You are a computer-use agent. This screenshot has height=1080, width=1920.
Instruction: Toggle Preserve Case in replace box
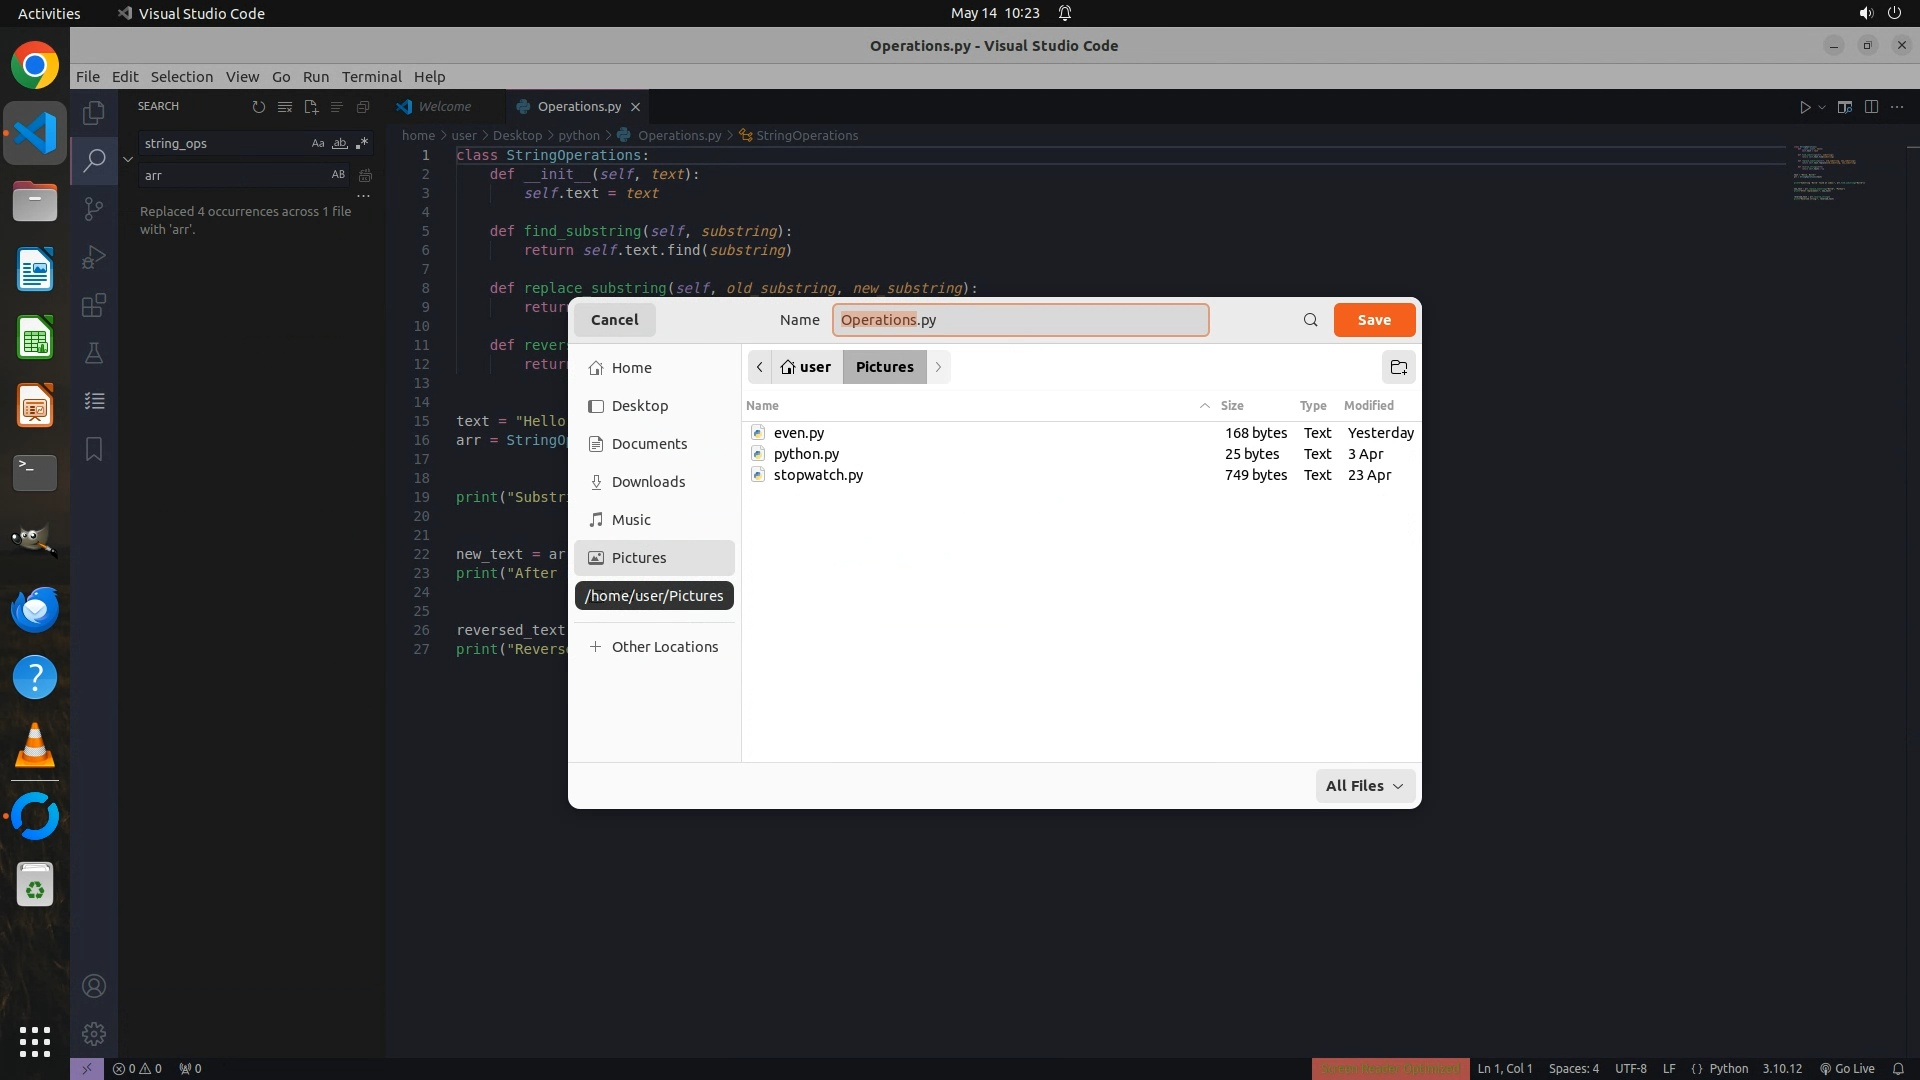pyautogui.click(x=338, y=174)
